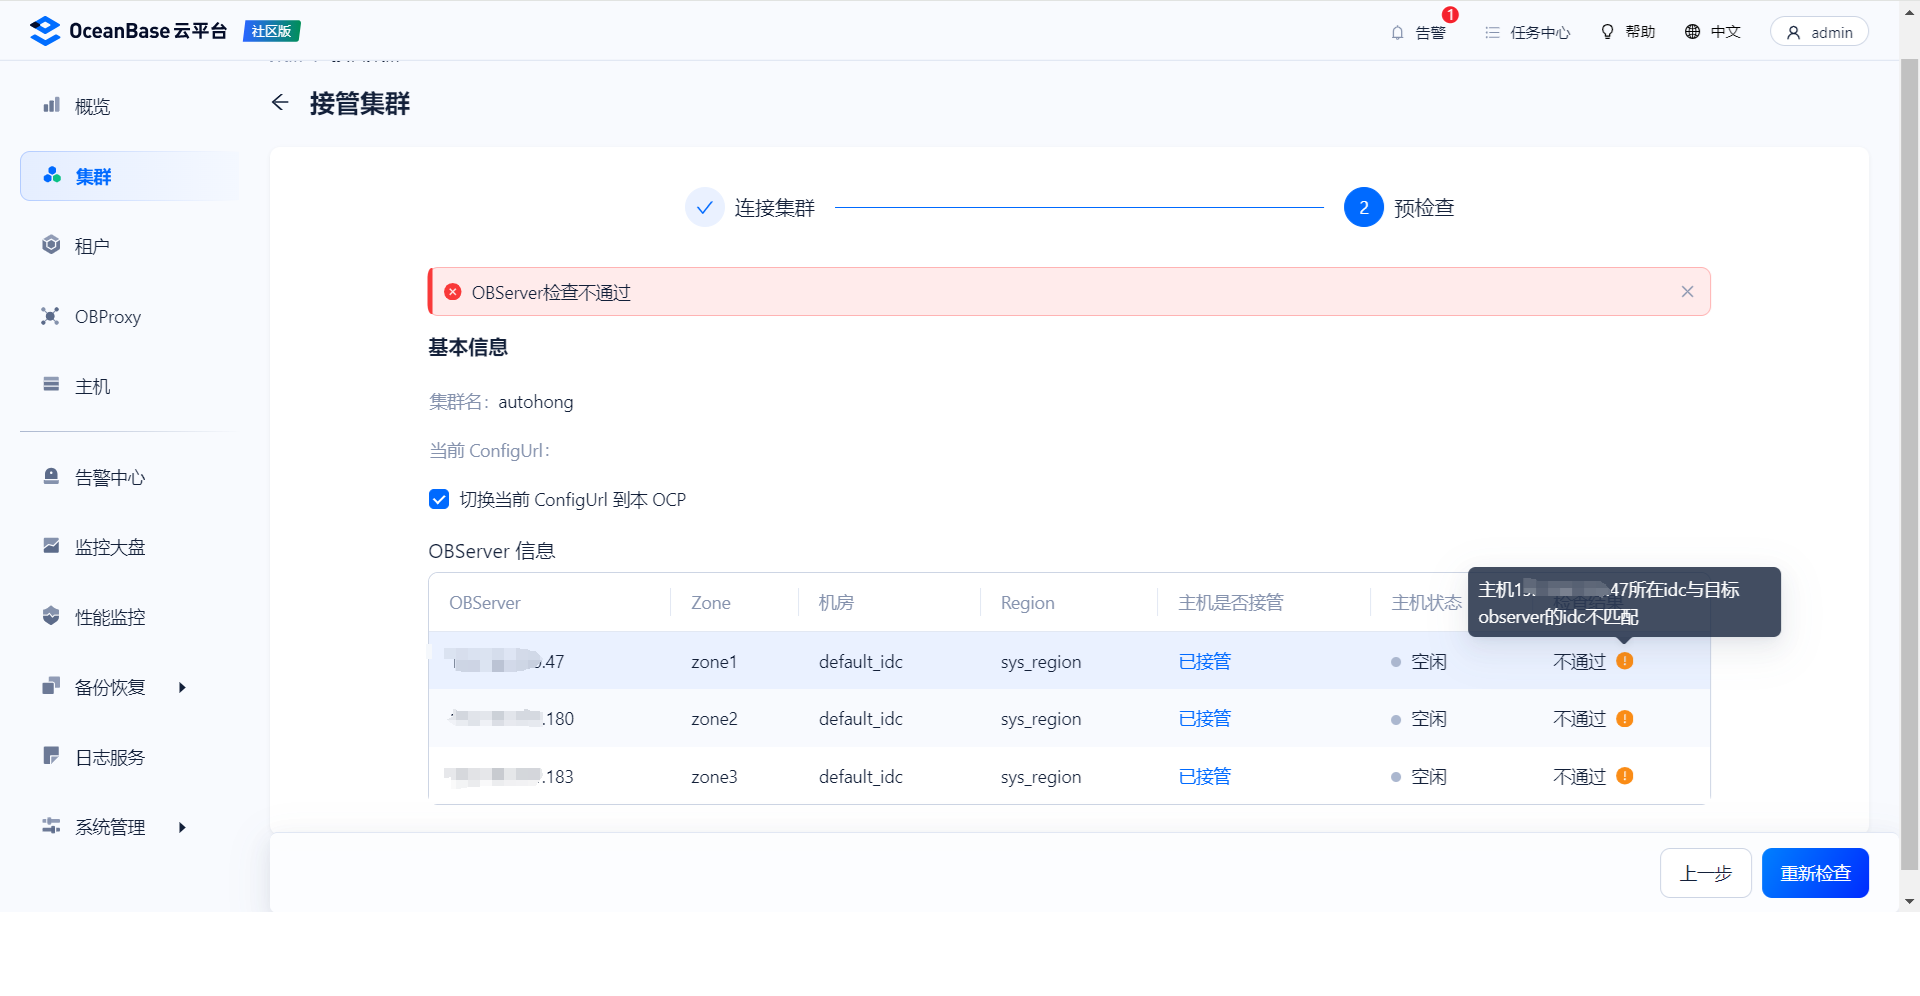This screenshot has width=1920, height=996.
Task: Click the help lightbulb icon
Action: click(1607, 32)
